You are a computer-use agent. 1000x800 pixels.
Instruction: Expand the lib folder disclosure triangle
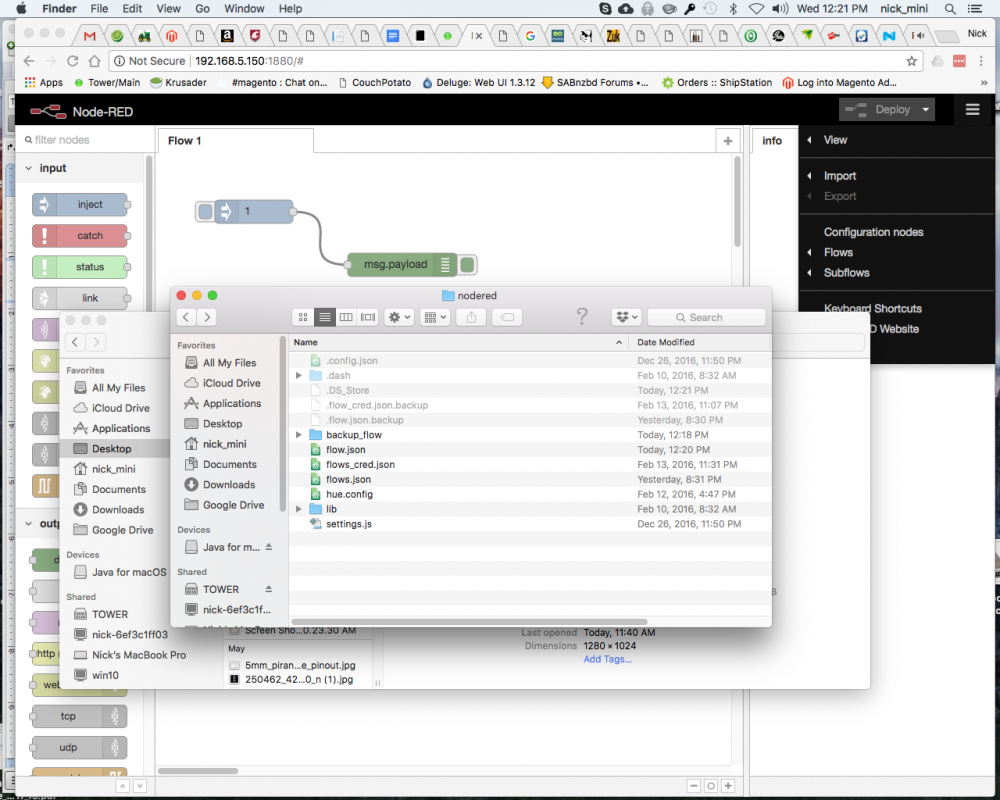click(x=298, y=509)
